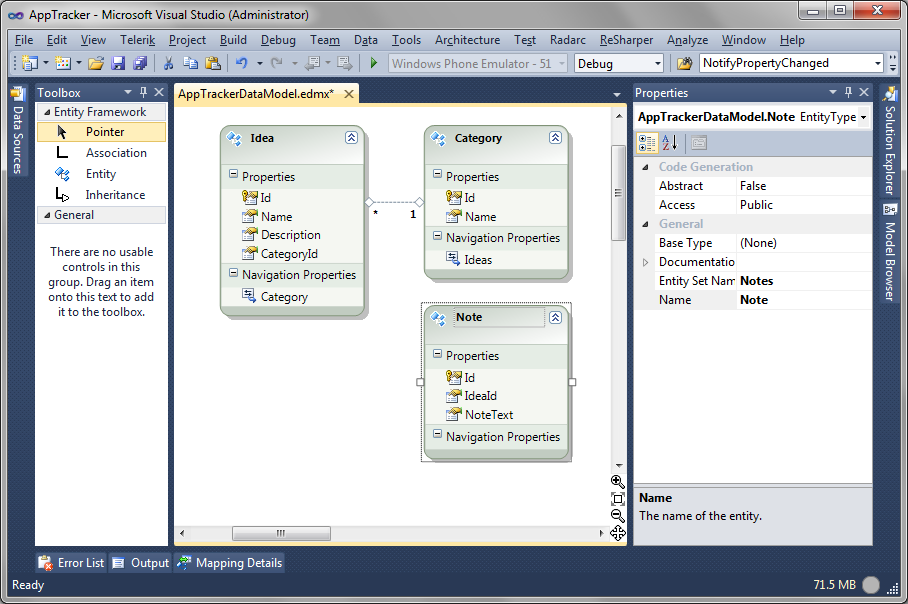
Task: Click the Copy icon in toolbar
Action: 191,63
